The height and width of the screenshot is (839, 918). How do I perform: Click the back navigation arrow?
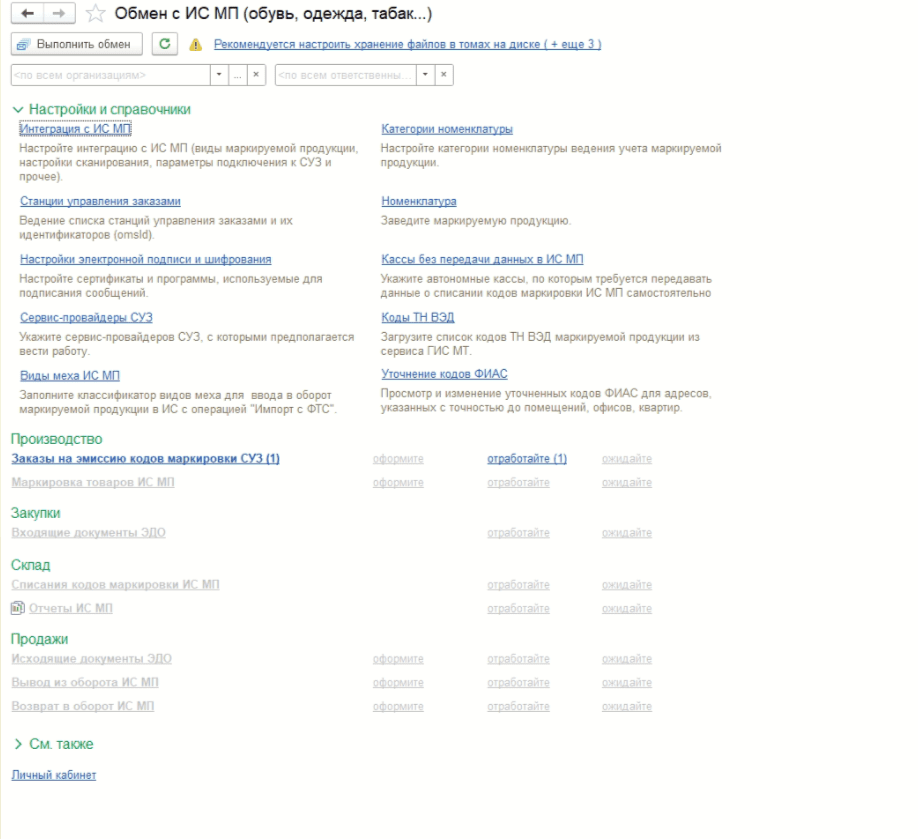(x=27, y=13)
